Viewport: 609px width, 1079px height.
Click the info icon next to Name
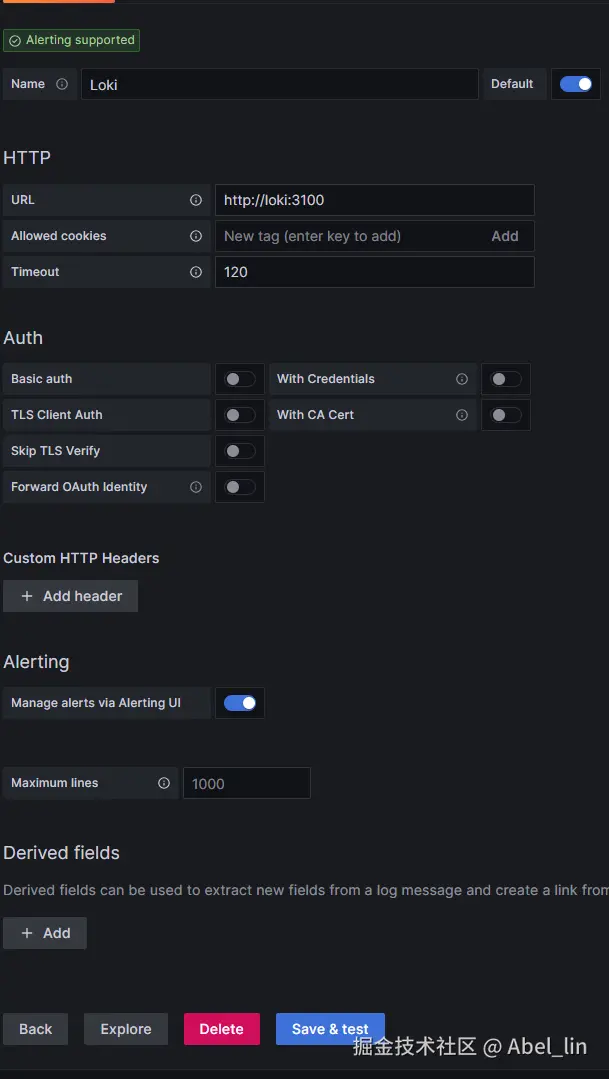tap(62, 84)
